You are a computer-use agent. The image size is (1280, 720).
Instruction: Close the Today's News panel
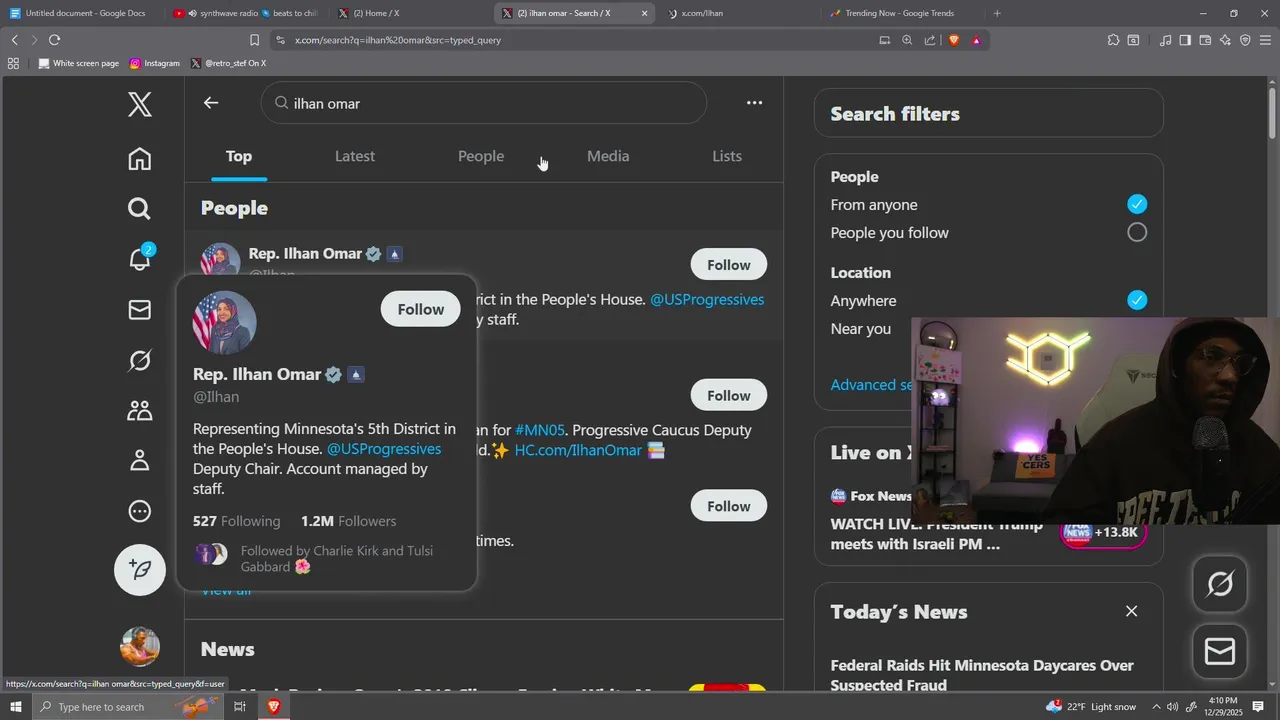(x=1131, y=611)
